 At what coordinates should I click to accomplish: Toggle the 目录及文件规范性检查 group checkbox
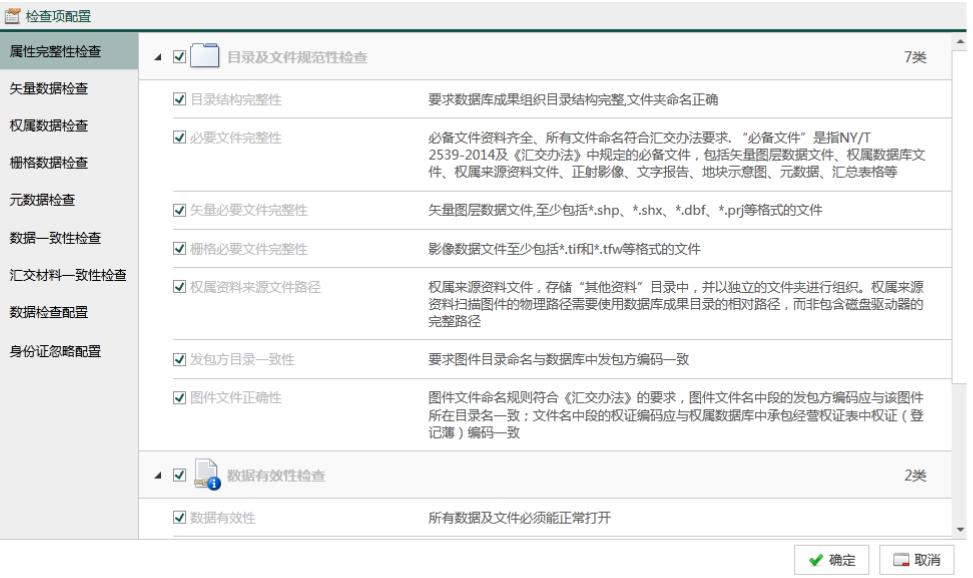pyautogui.click(x=178, y=57)
